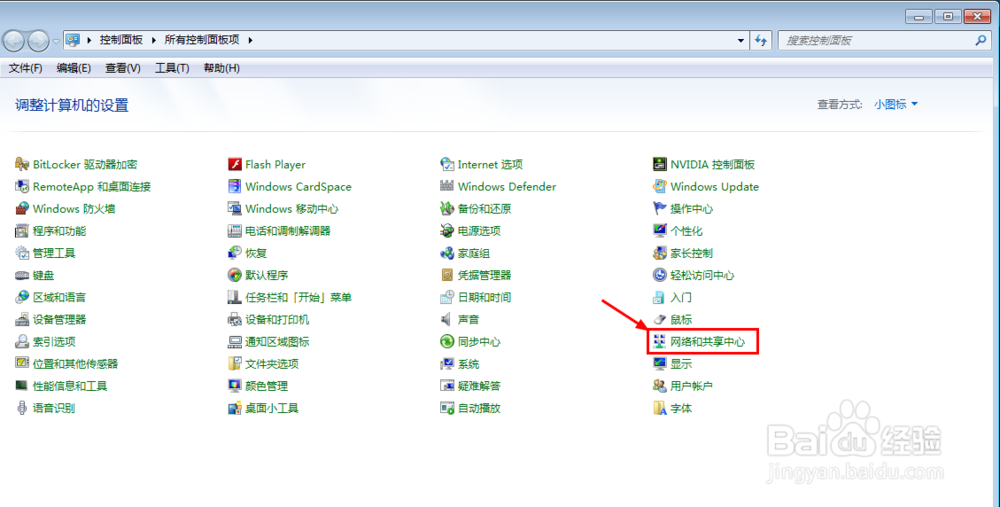
Task: Expand arrow after 所有控制面板项 breadcrumb
Action: point(250,40)
